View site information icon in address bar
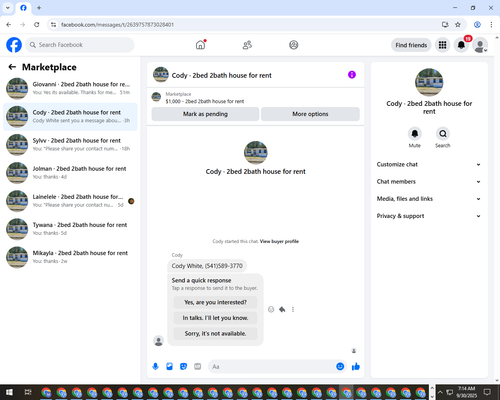The width and height of the screenshot is (500, 400). (x=53, y=25)
